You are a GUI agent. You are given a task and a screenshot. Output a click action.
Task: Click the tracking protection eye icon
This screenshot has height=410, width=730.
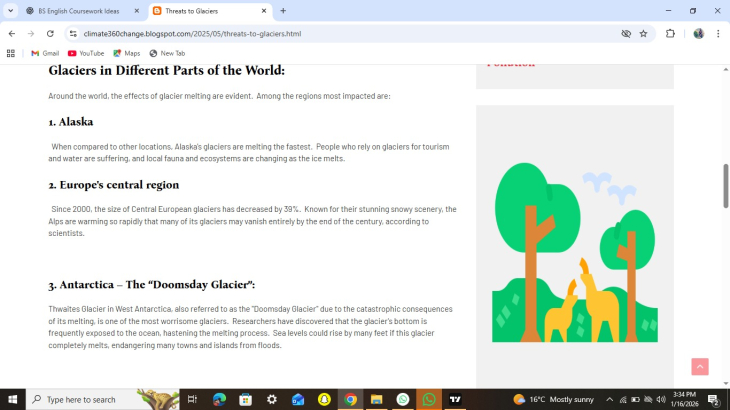[x=626, y=33]
